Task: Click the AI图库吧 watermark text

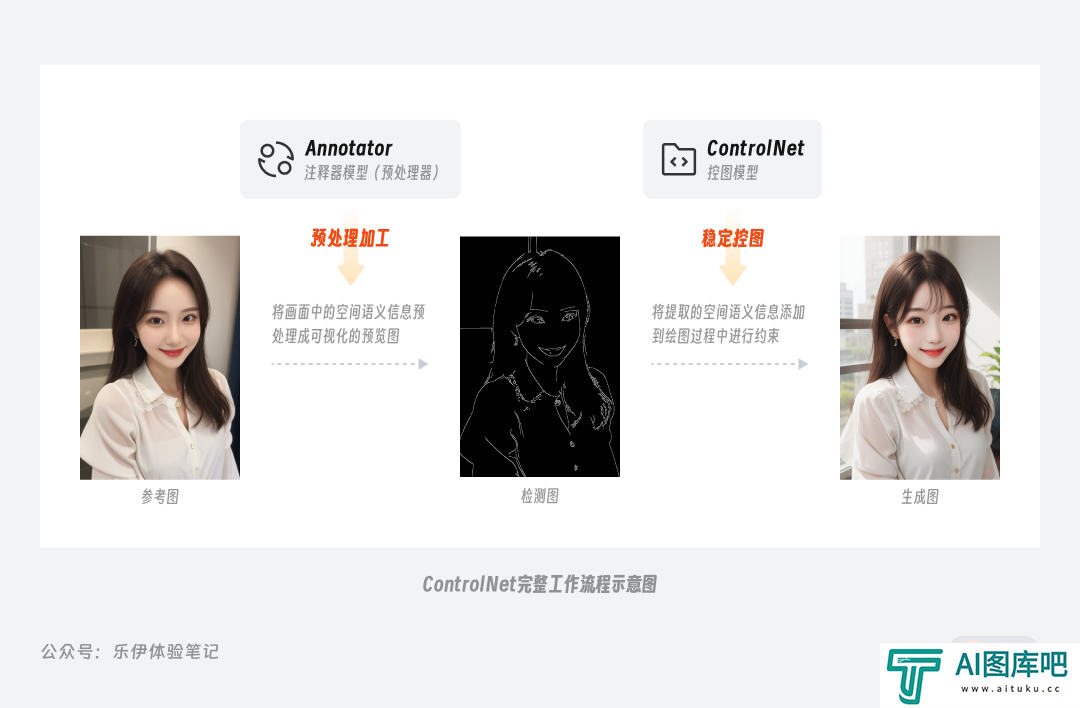Action: coord(1011,665)
